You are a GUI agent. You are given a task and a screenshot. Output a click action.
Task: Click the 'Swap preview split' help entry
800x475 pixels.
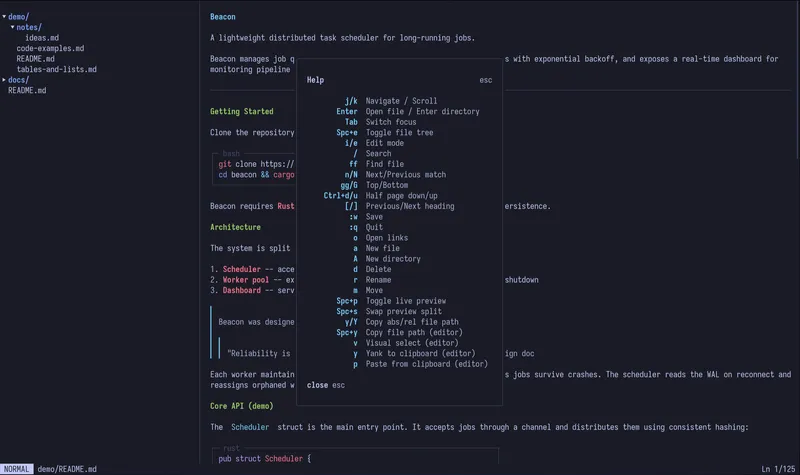coord(405,312)
